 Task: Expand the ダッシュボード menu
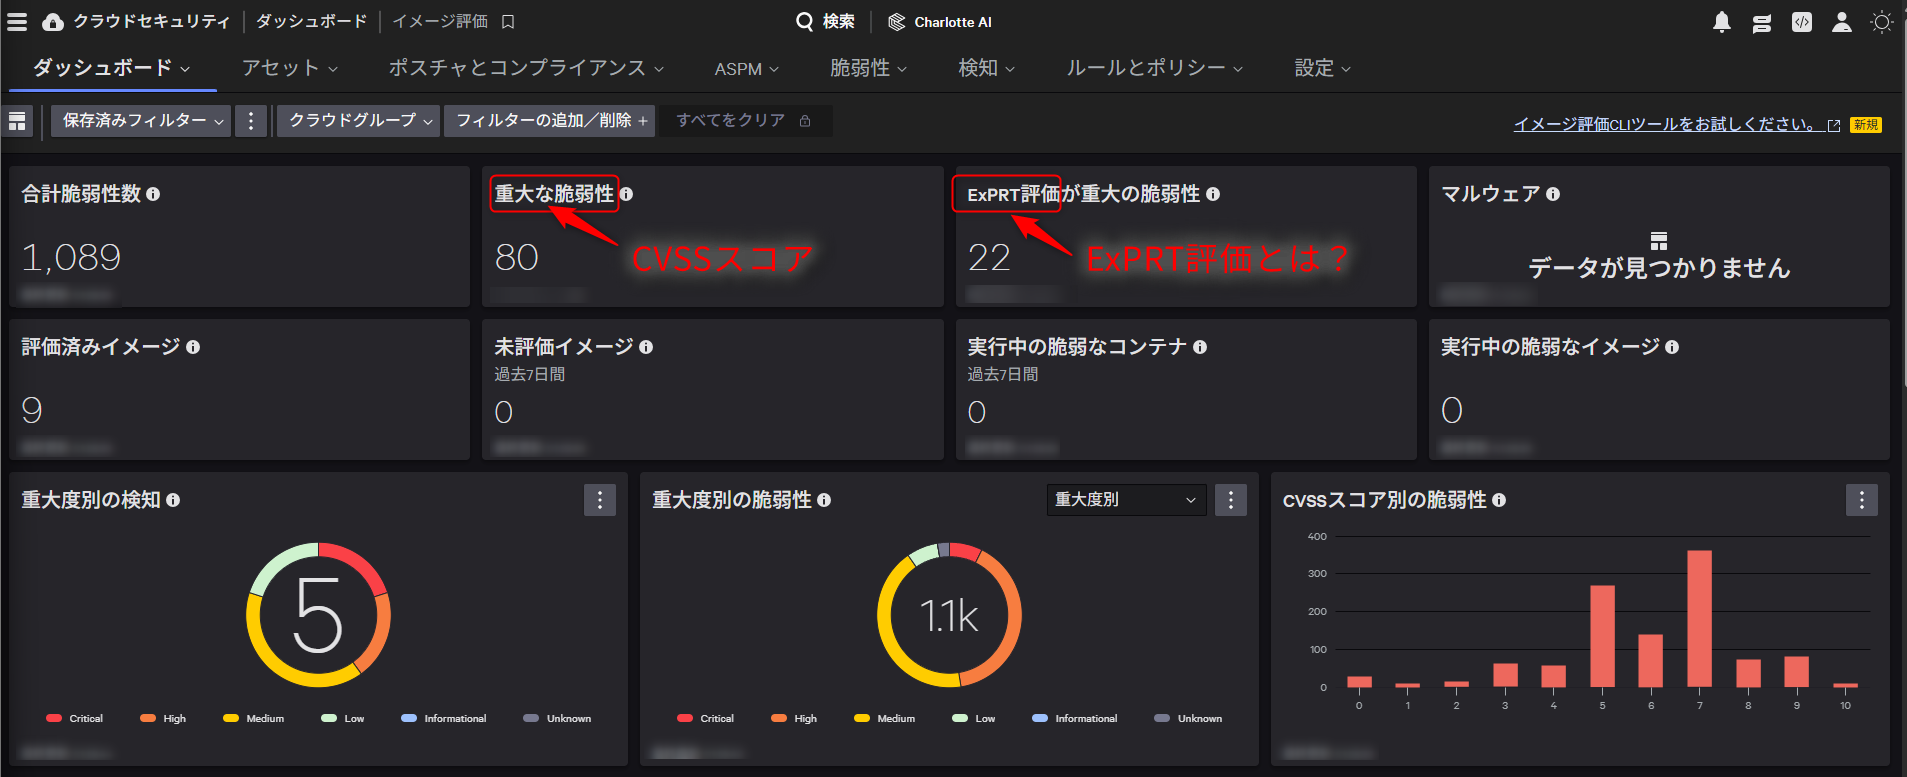pos(111,68)
